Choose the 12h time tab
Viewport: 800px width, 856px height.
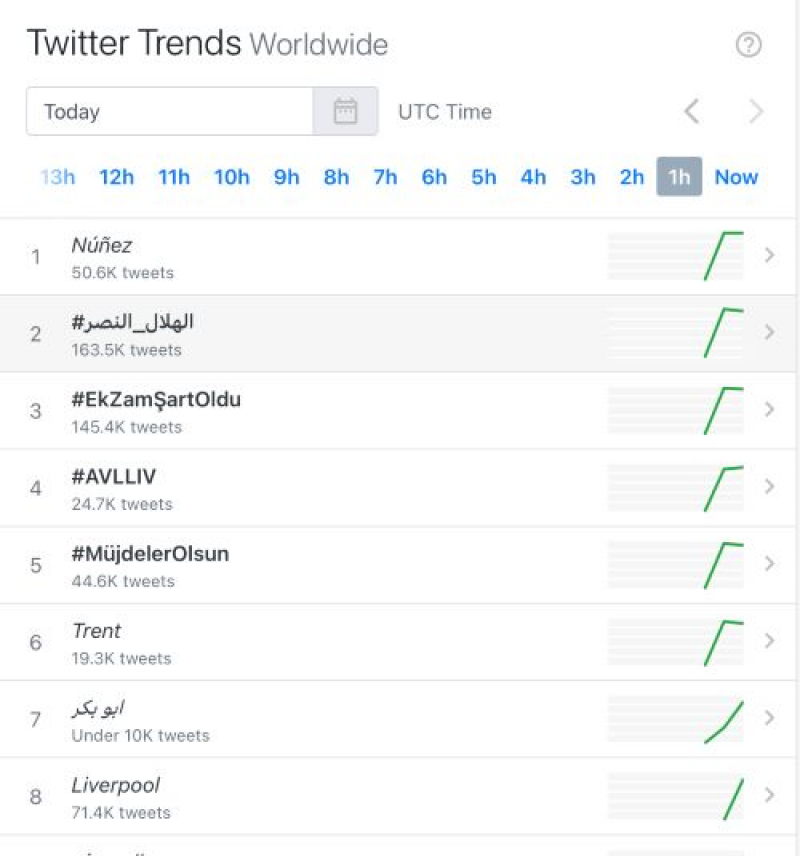point(116,177)
